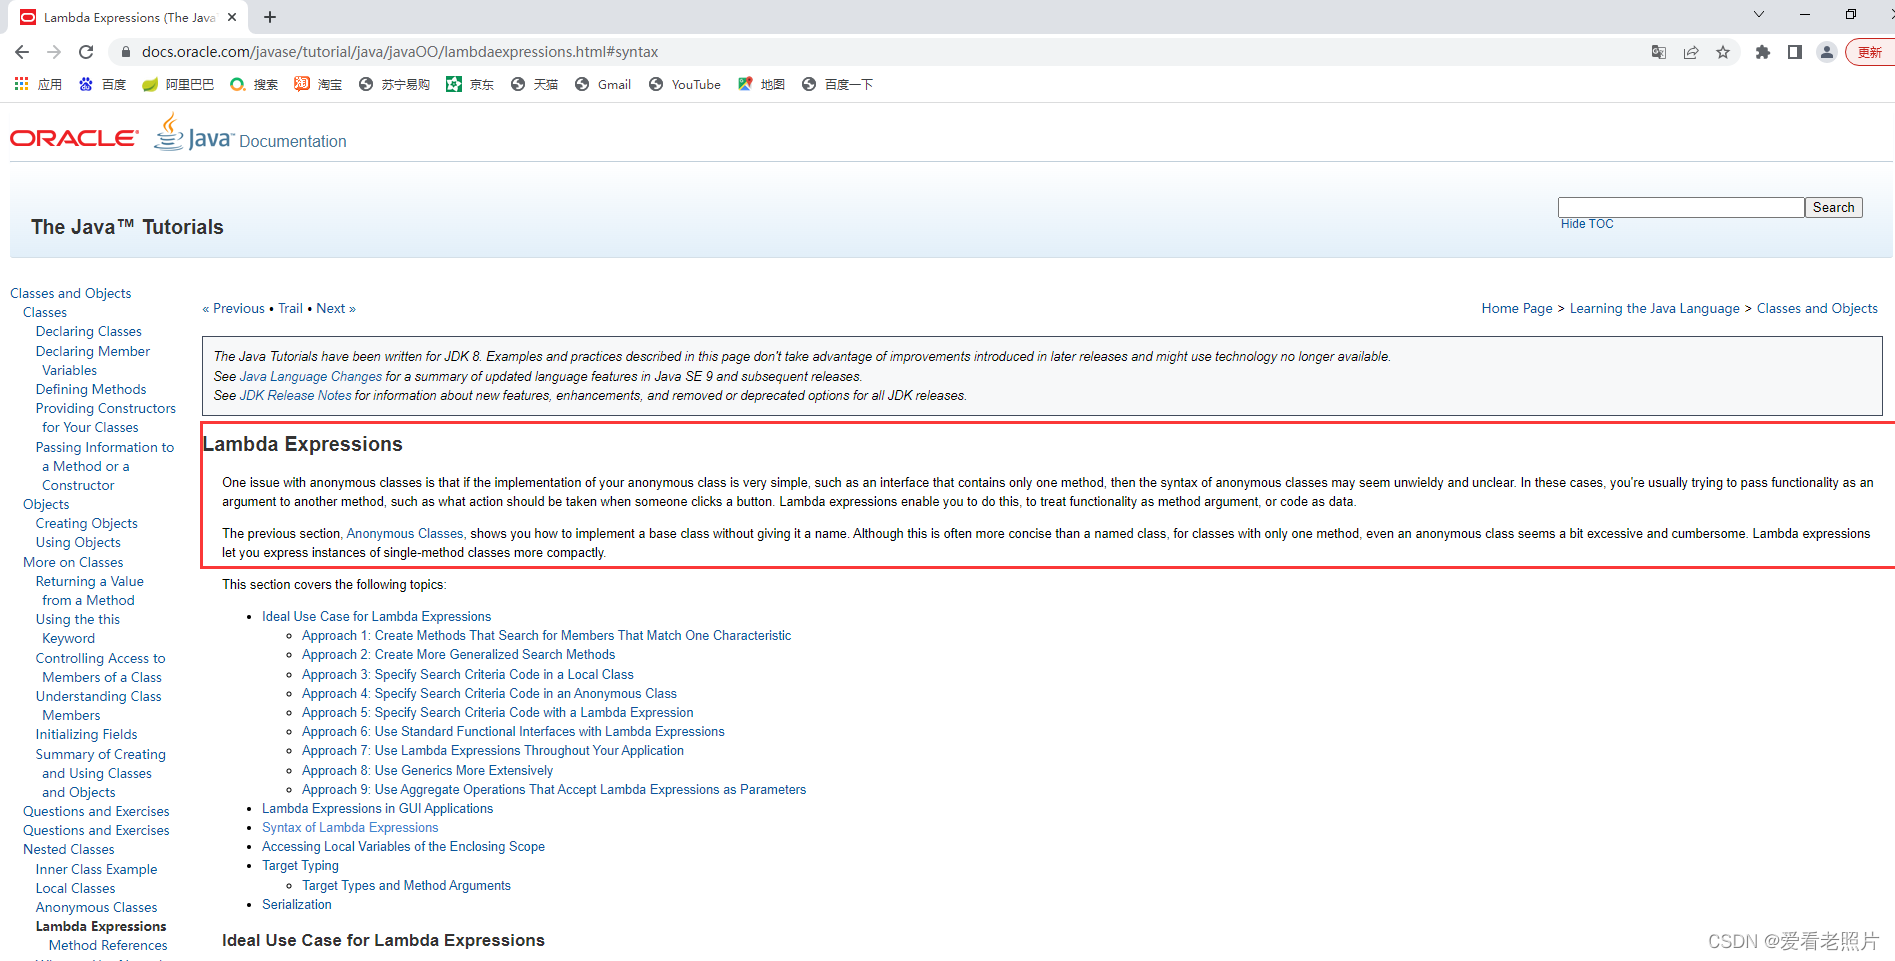This screenshot has height=961, width=1895.
Task: Jump to Target Typing topic
Action: [x=300, y=866]
